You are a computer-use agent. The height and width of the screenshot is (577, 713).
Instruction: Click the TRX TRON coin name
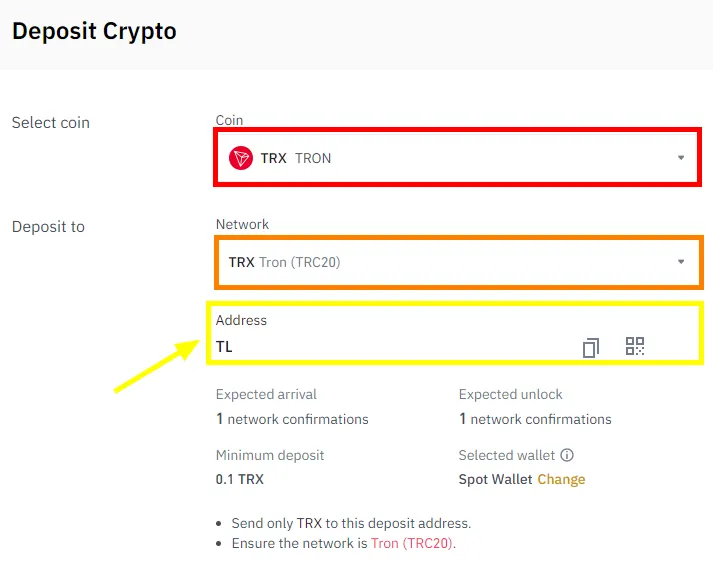[296, 158]
